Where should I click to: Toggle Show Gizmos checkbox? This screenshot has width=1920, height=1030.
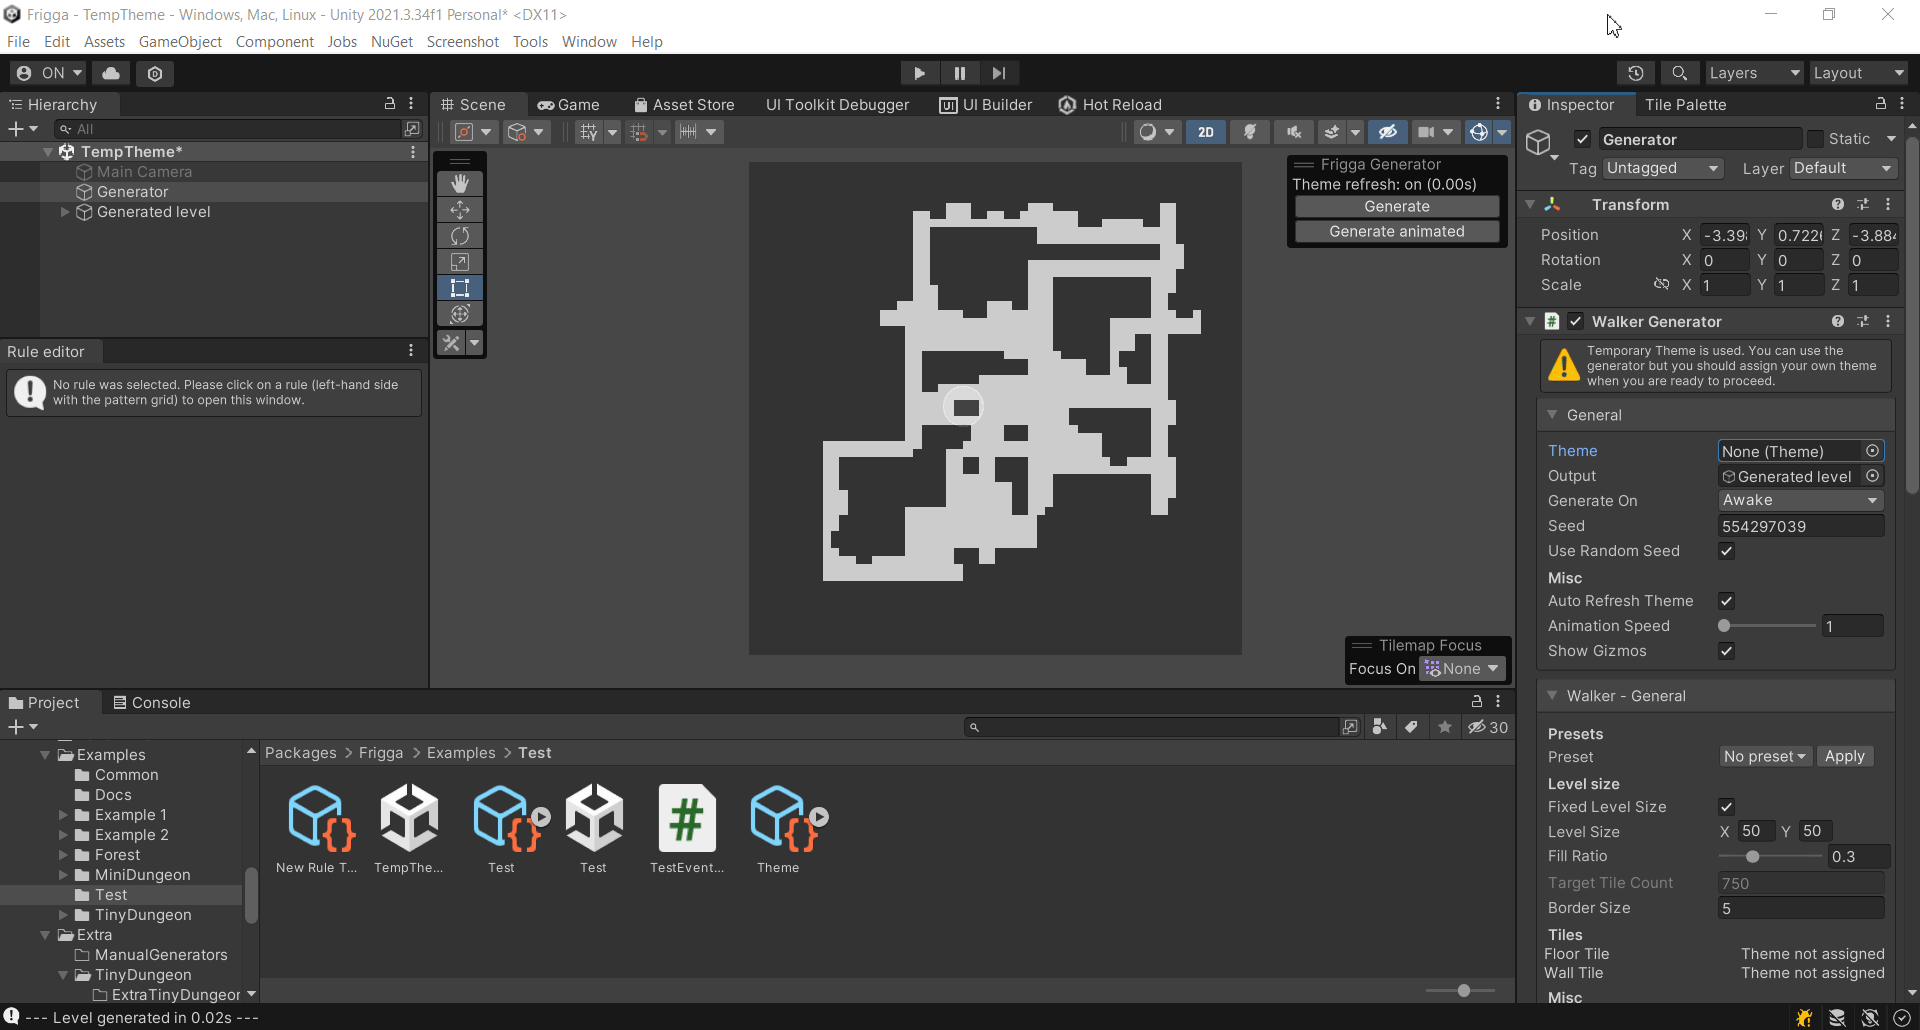point(1726,651)
